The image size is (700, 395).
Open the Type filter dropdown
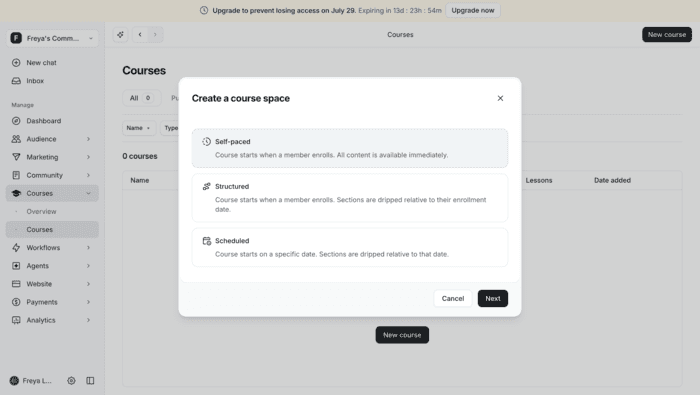coord(171,128)
